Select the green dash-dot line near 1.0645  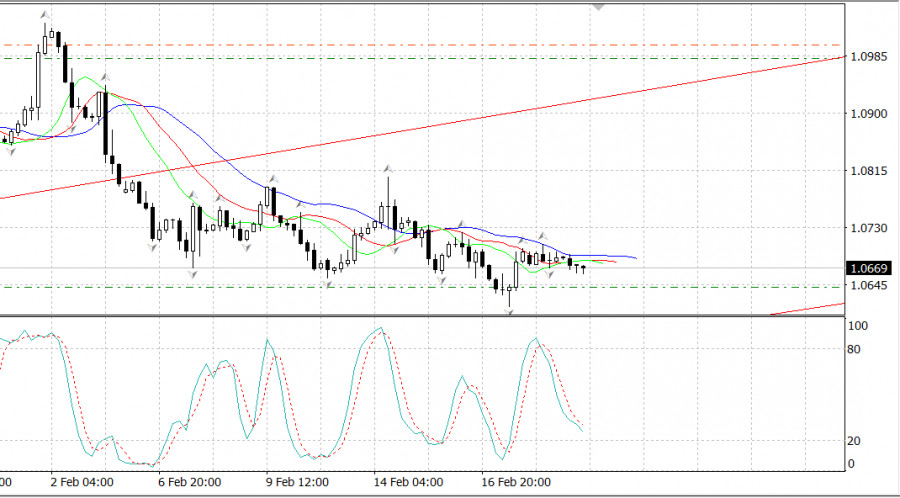click(300, 287)
